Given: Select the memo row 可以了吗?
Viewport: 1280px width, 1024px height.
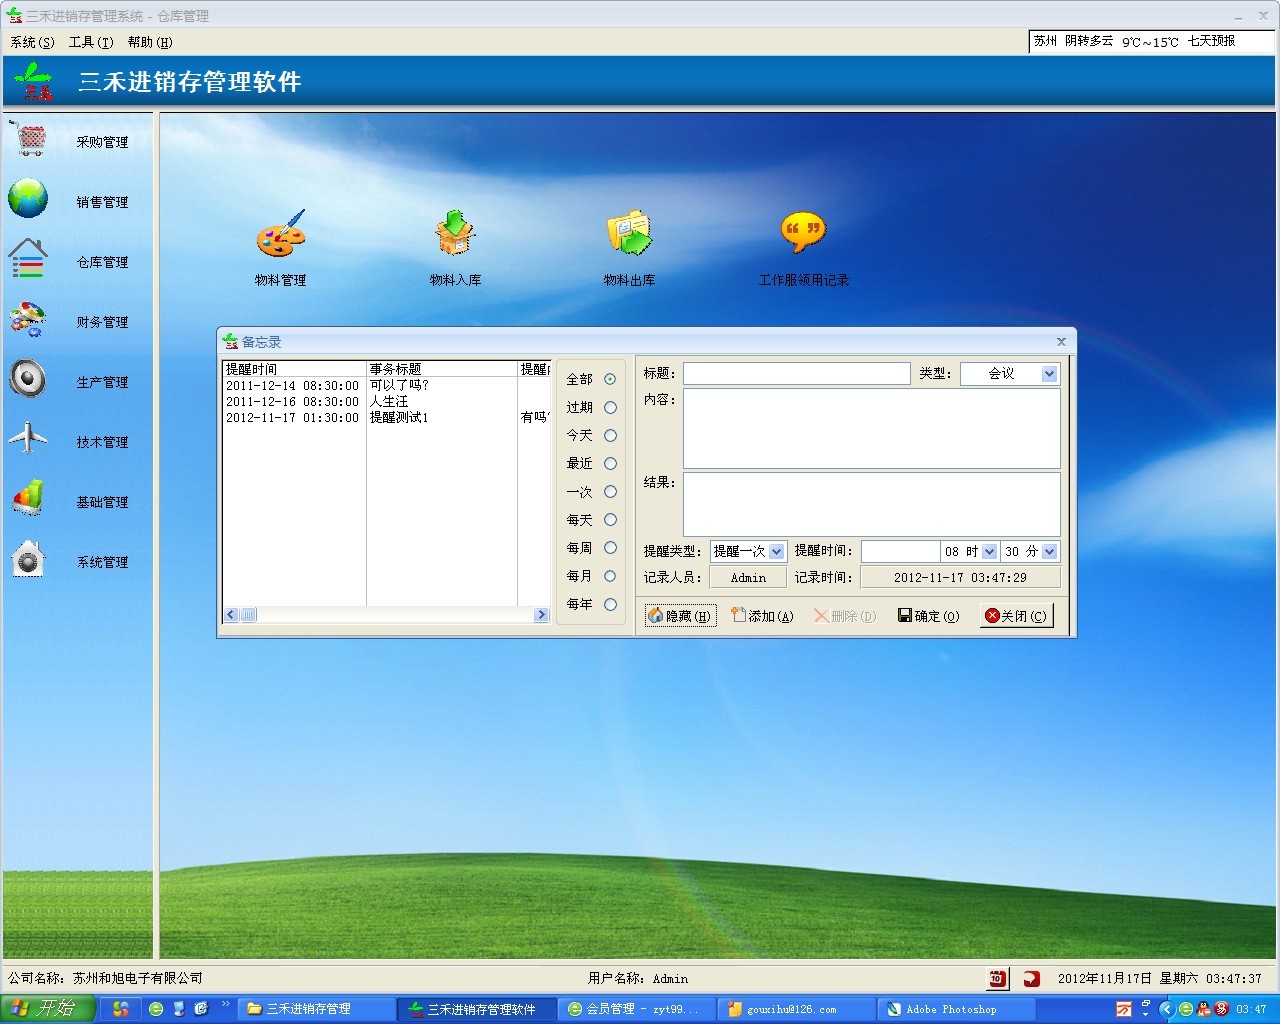Looking at the screenshot, I should pyautogui.click(x=386, y=385).
